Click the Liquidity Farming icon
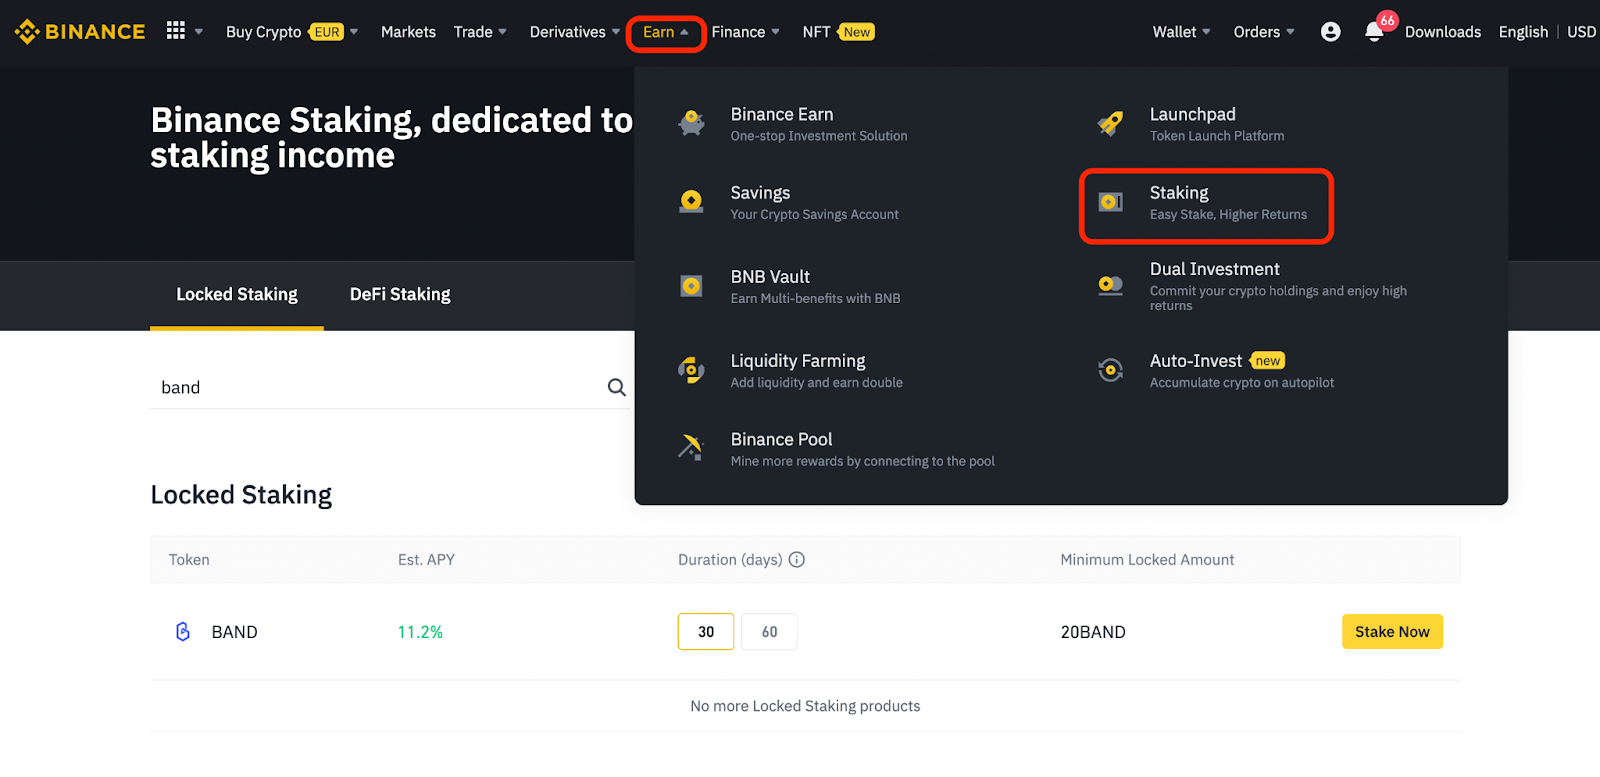Screen dimensions: 1600x777 point(691,370)
